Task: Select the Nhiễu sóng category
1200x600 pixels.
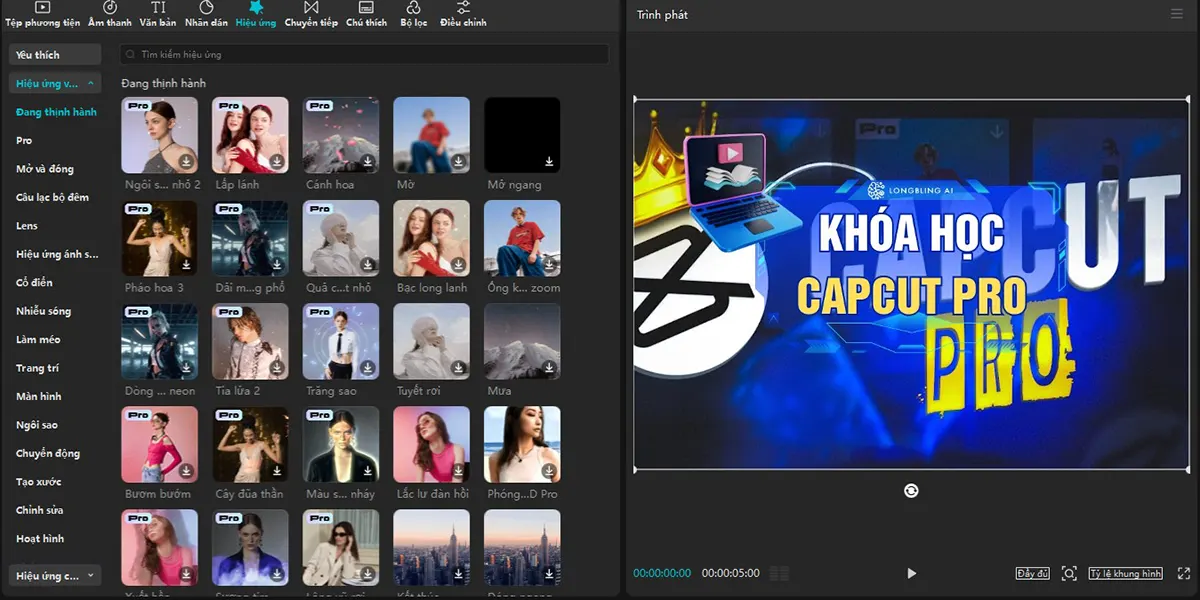Action: 43,311
